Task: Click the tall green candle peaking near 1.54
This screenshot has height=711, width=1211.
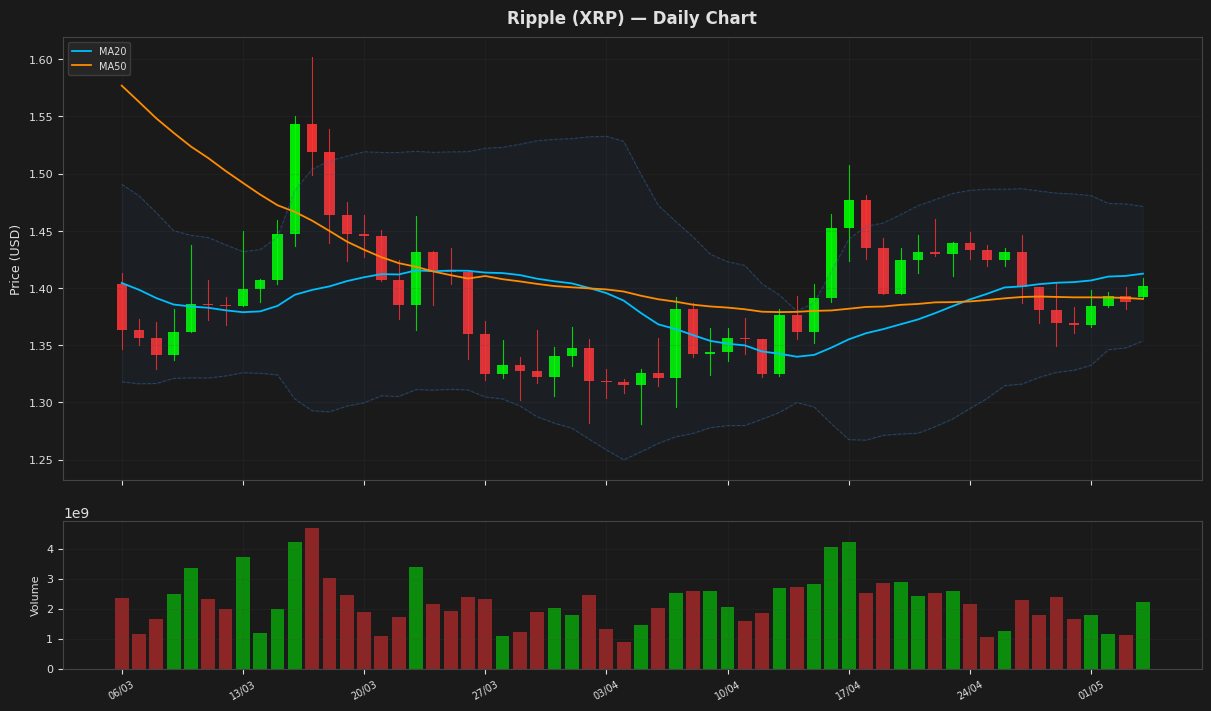Action: (295, 179)
